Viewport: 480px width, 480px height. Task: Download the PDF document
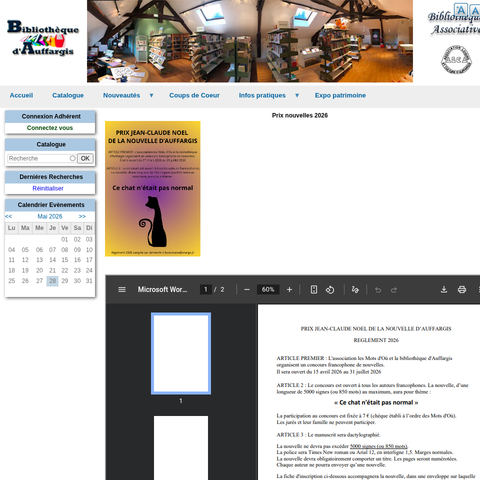[444, 289]
